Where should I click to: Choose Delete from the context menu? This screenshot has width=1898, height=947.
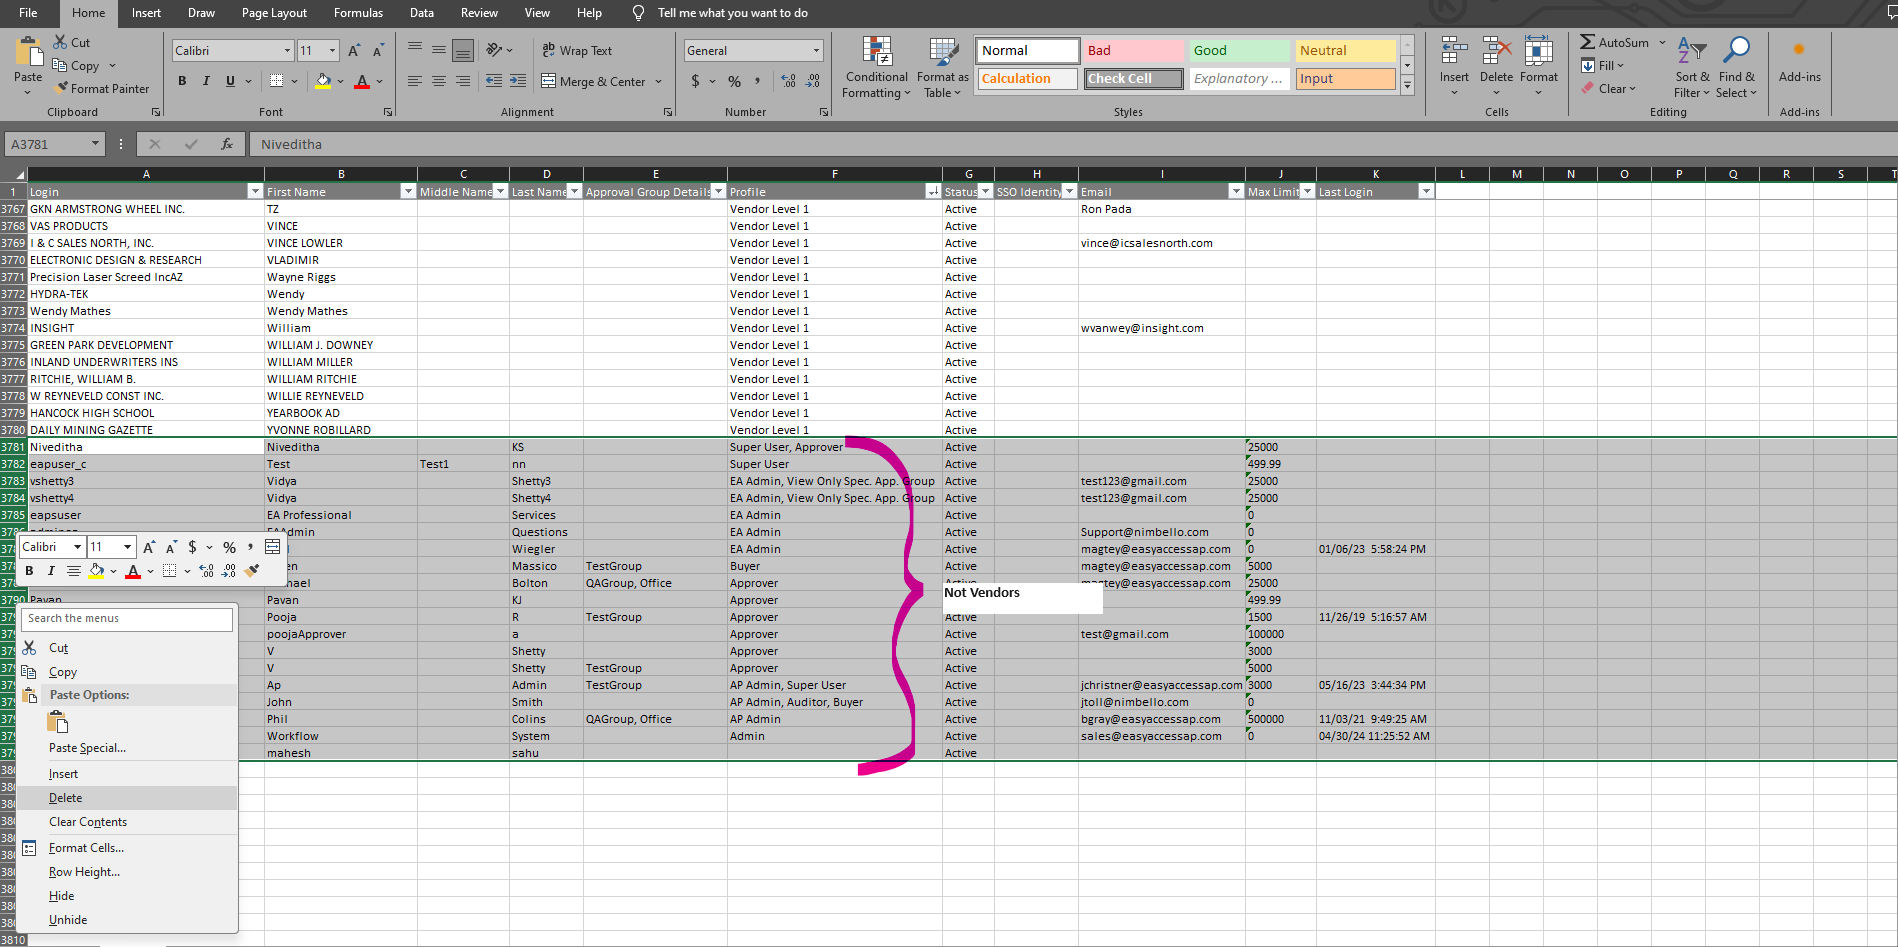[66, 798]
